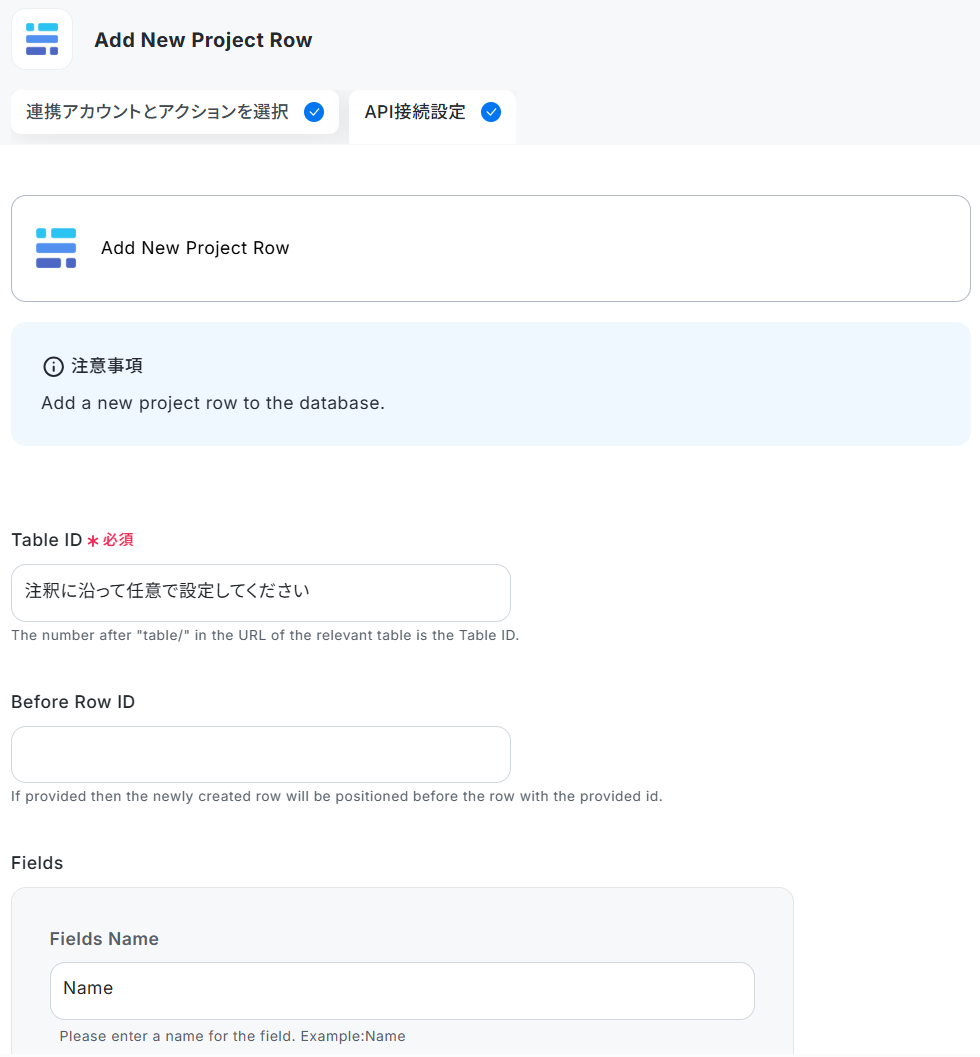
Task: Click the Fields Name label
Action: (x=104, y=938)
